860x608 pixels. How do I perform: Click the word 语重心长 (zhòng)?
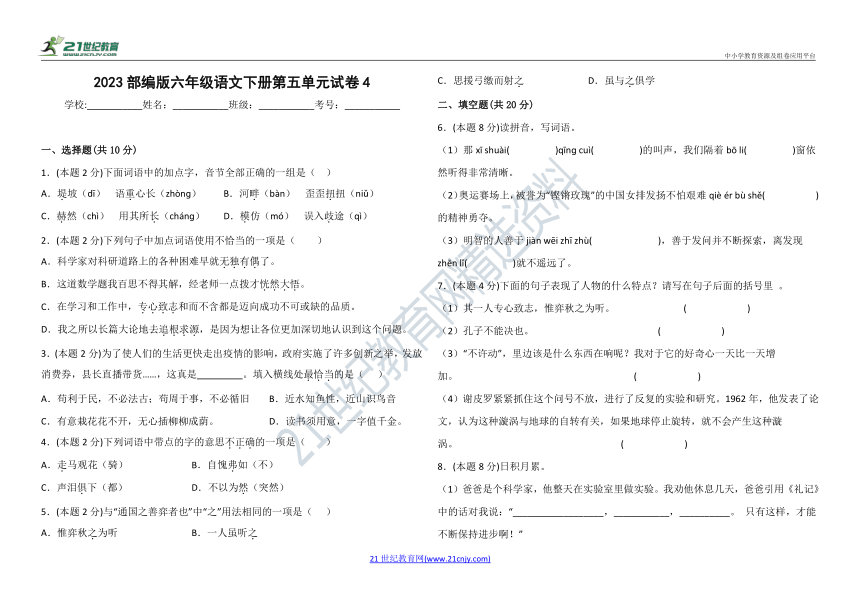pyautogui.click(x=156, y=194)
